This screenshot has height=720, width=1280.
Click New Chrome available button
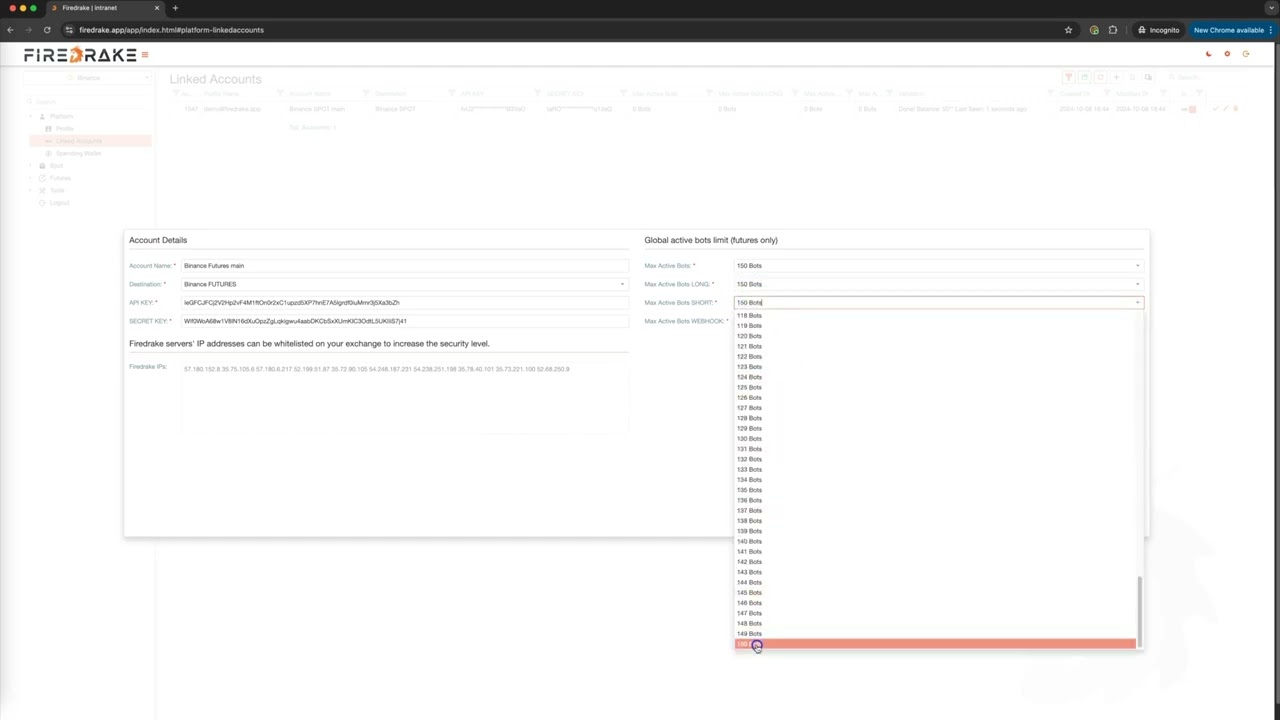(x=1229, y=30)
